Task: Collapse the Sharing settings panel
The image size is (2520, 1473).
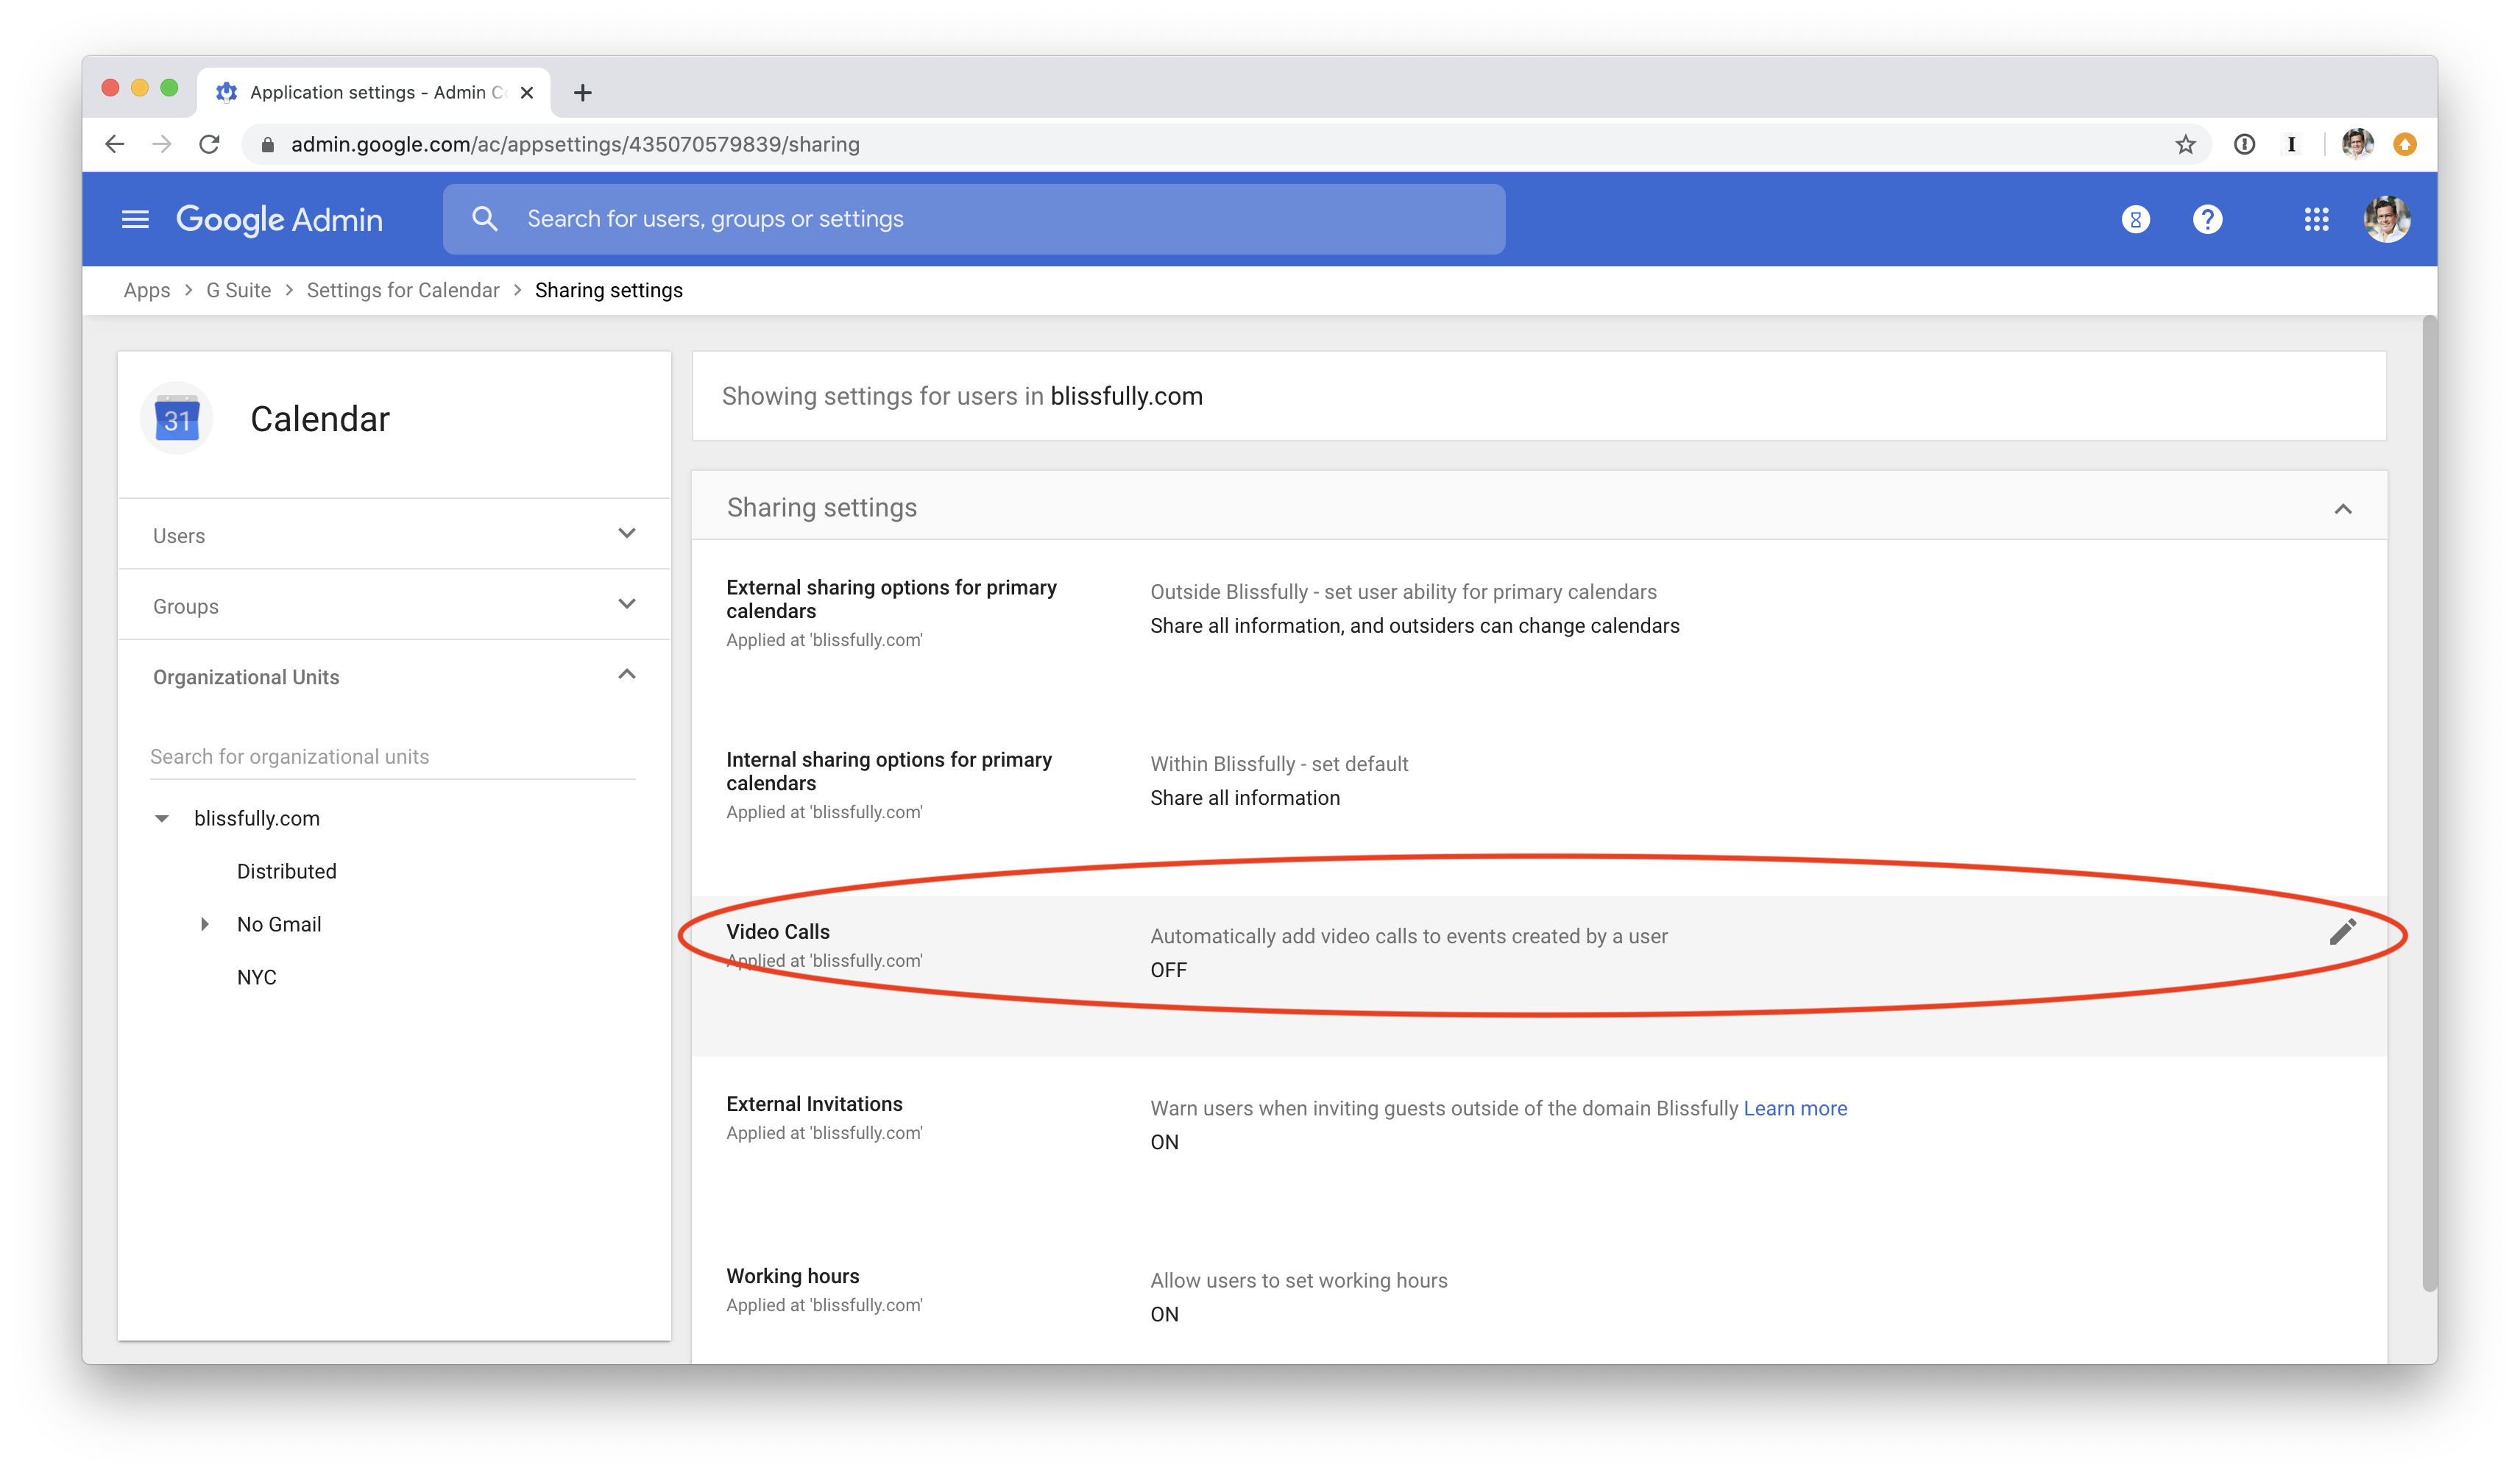Action: click(2342, 509)
